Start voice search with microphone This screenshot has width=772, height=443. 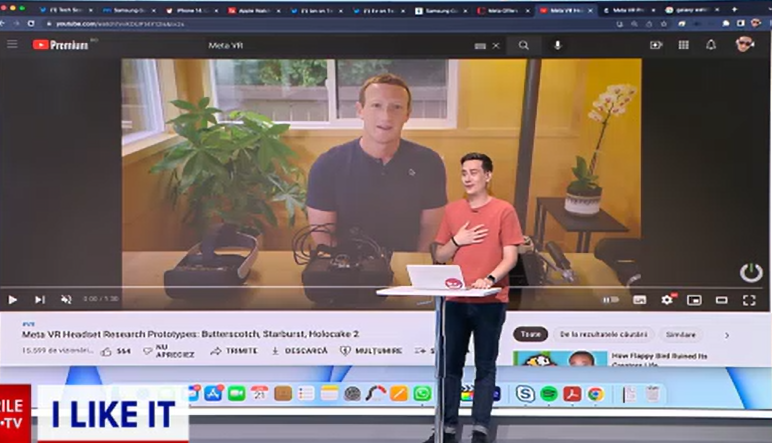tap(557, 45)
